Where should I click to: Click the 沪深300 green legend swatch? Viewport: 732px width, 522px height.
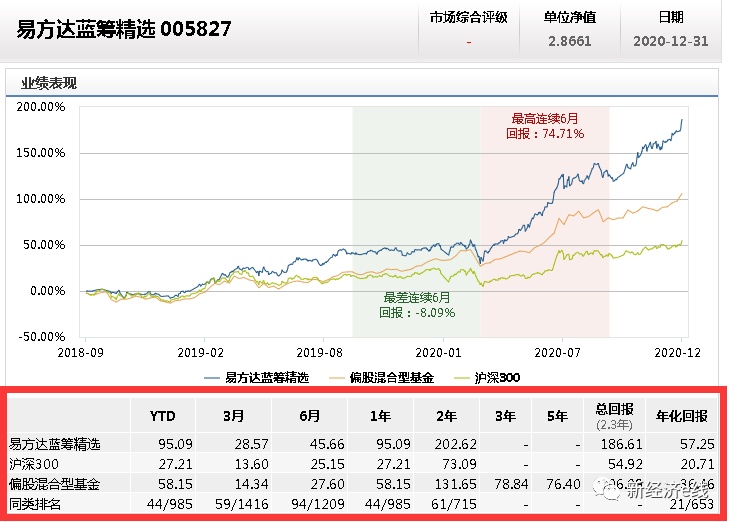point(461,378)
